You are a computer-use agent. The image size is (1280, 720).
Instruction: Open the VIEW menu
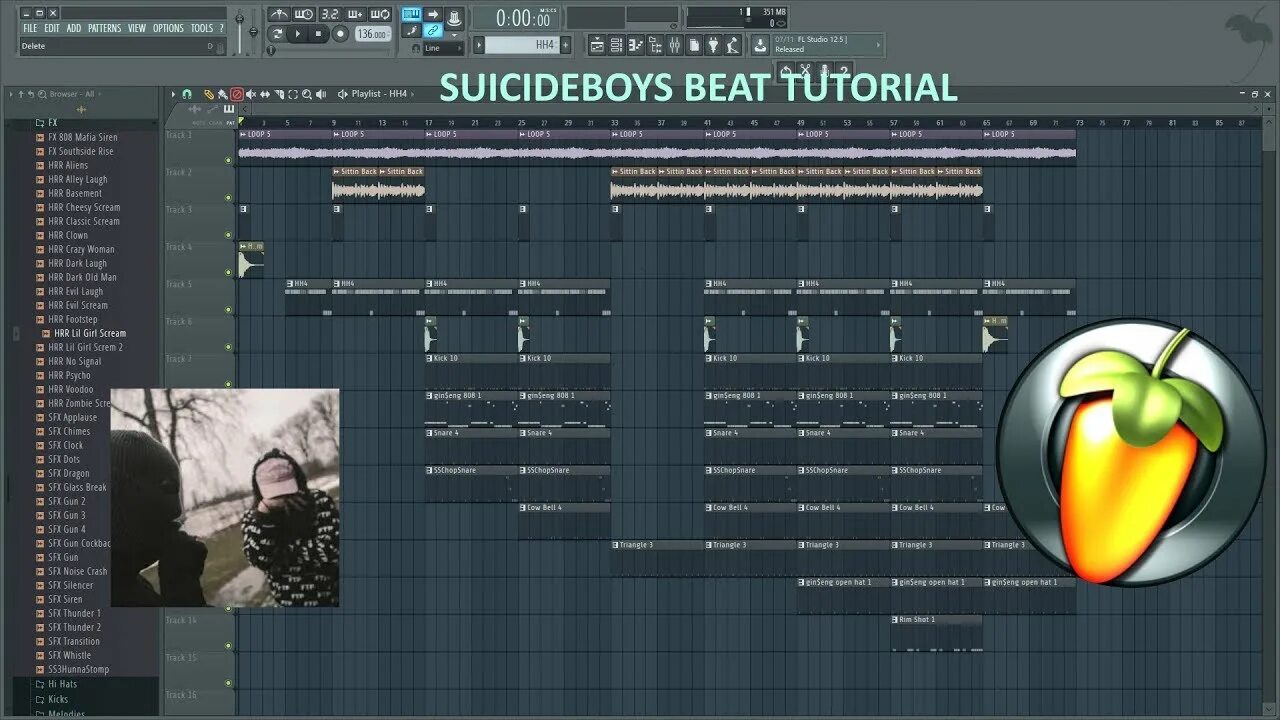pyautogui.click(x=136, y=28)
